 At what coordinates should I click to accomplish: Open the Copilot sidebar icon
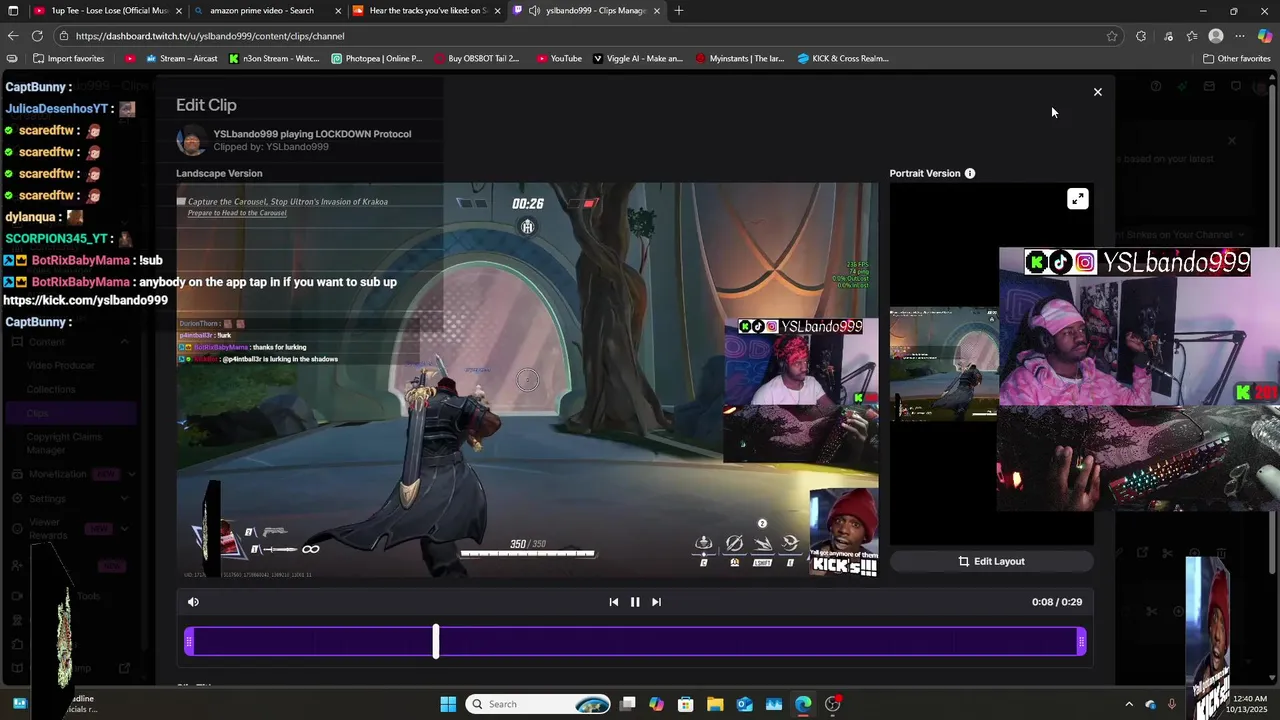(1265, 36)
